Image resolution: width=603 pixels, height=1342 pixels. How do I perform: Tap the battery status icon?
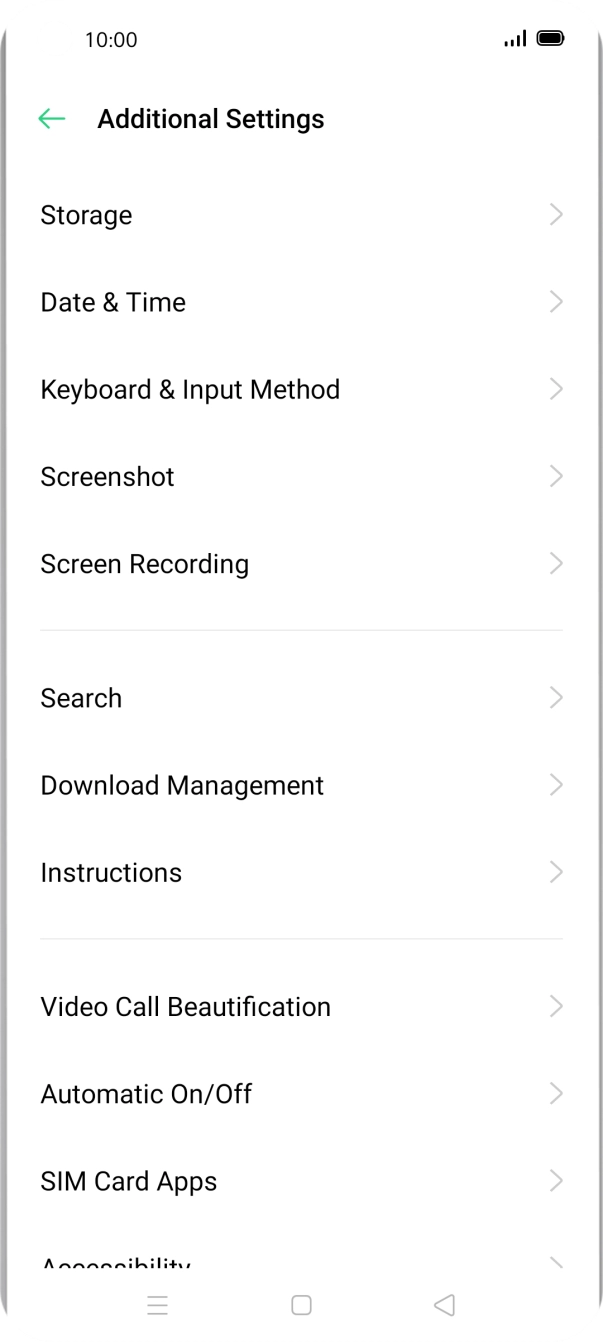(x=550, y=39)
